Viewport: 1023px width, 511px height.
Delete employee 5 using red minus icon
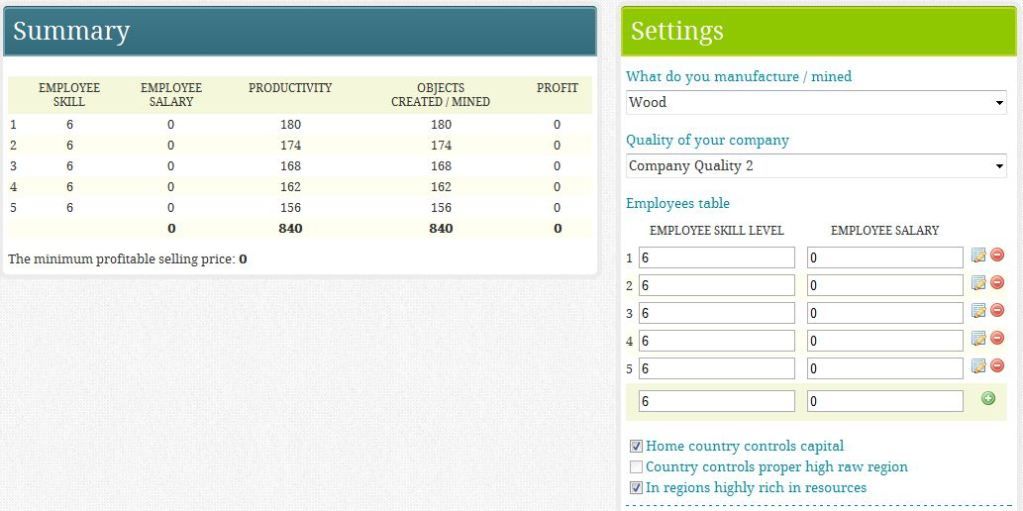(997, 367)
